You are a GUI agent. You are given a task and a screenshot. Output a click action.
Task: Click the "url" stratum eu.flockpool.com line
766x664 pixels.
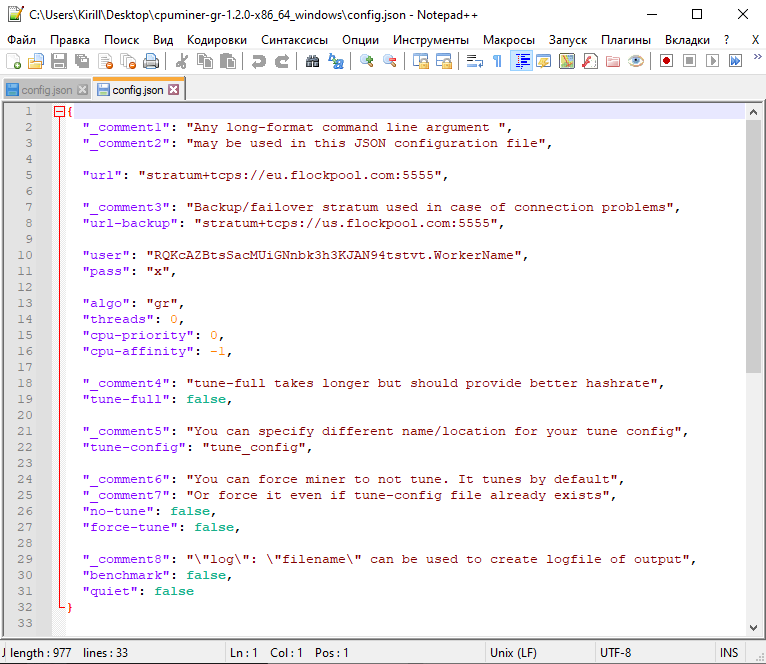(265, 175)
